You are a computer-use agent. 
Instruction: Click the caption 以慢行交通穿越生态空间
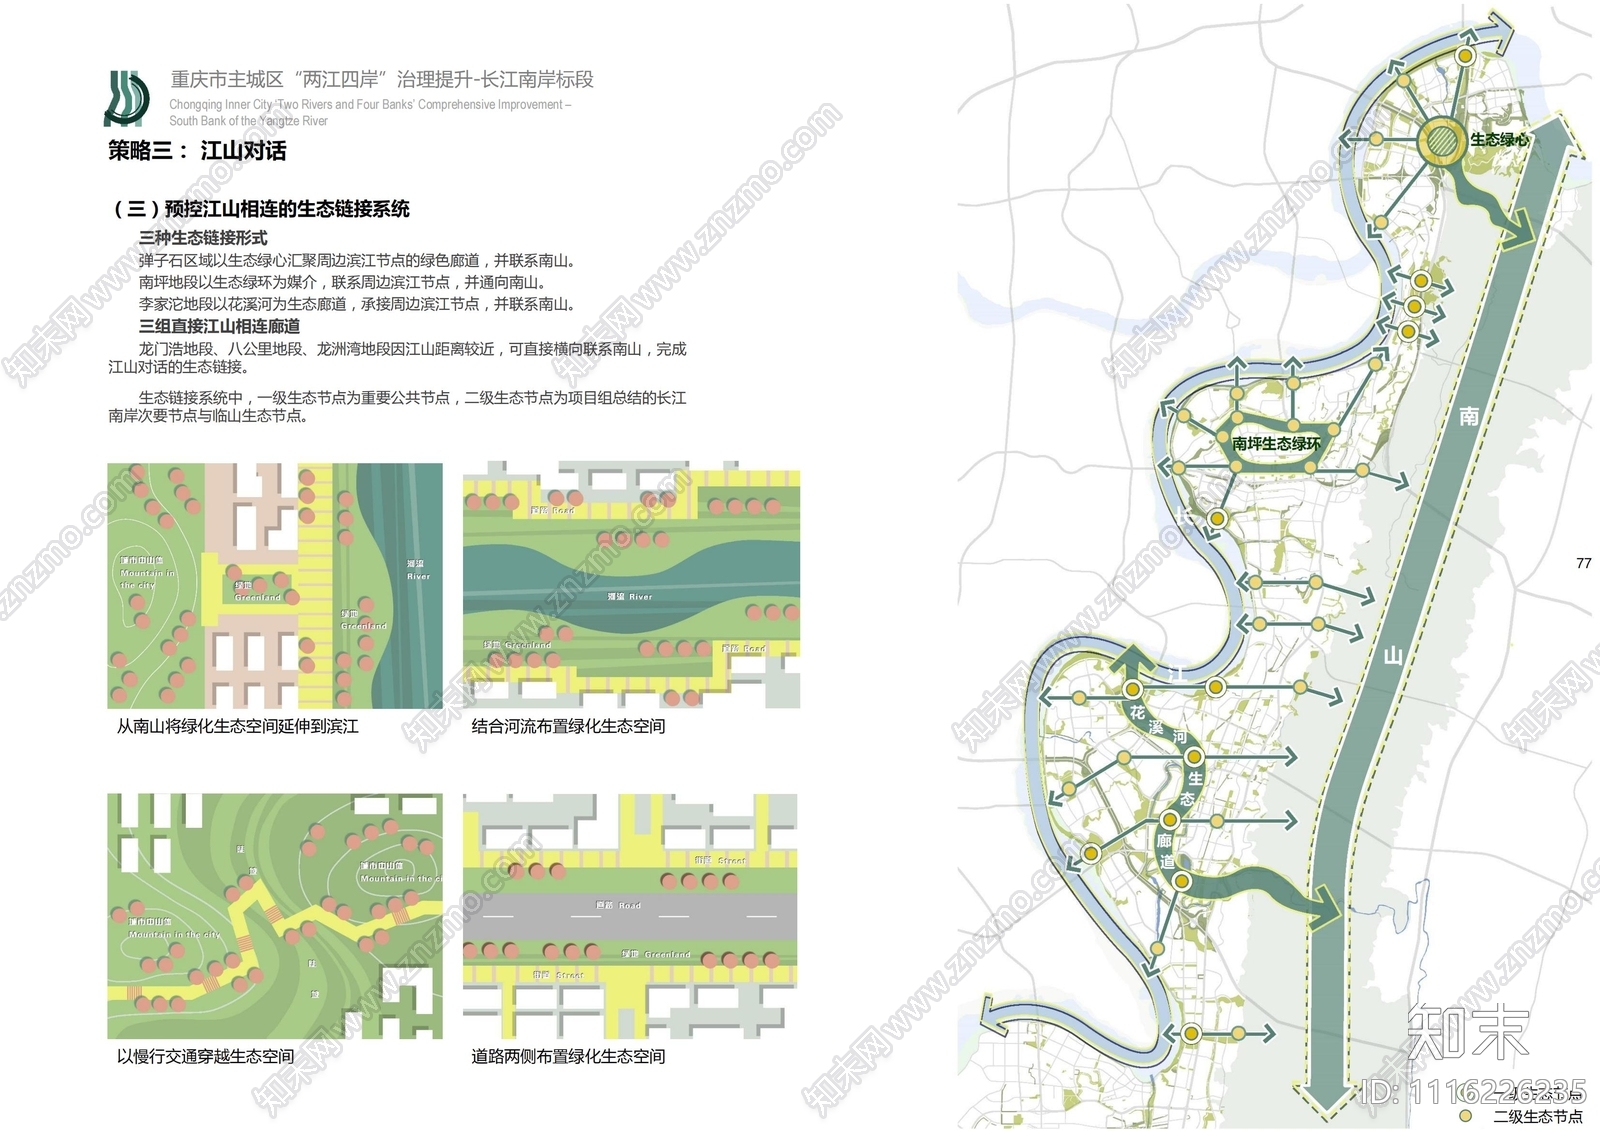(x=205, y=1056)
